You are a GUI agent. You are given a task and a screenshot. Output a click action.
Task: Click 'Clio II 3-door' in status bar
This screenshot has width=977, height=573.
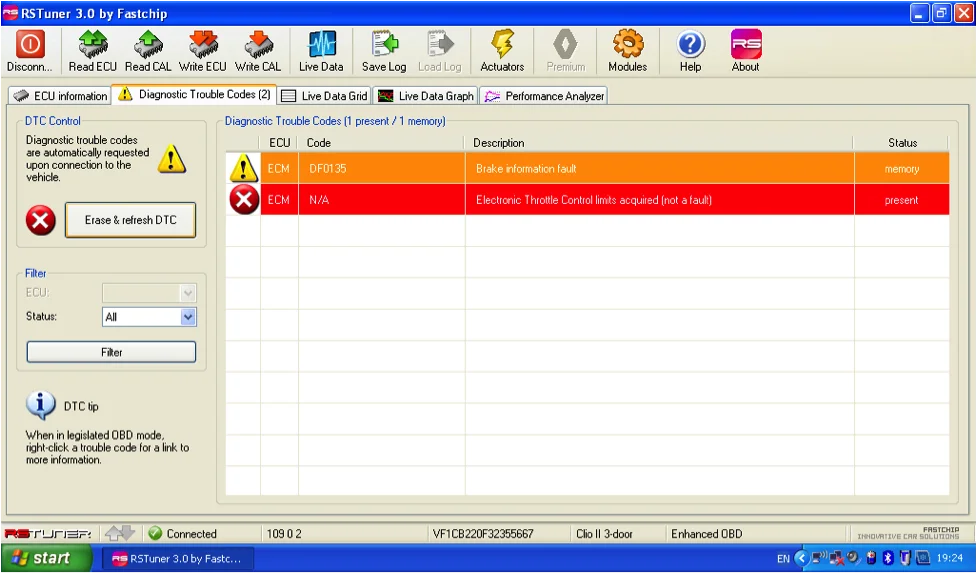pyautogui.click(x=604, y=534)
